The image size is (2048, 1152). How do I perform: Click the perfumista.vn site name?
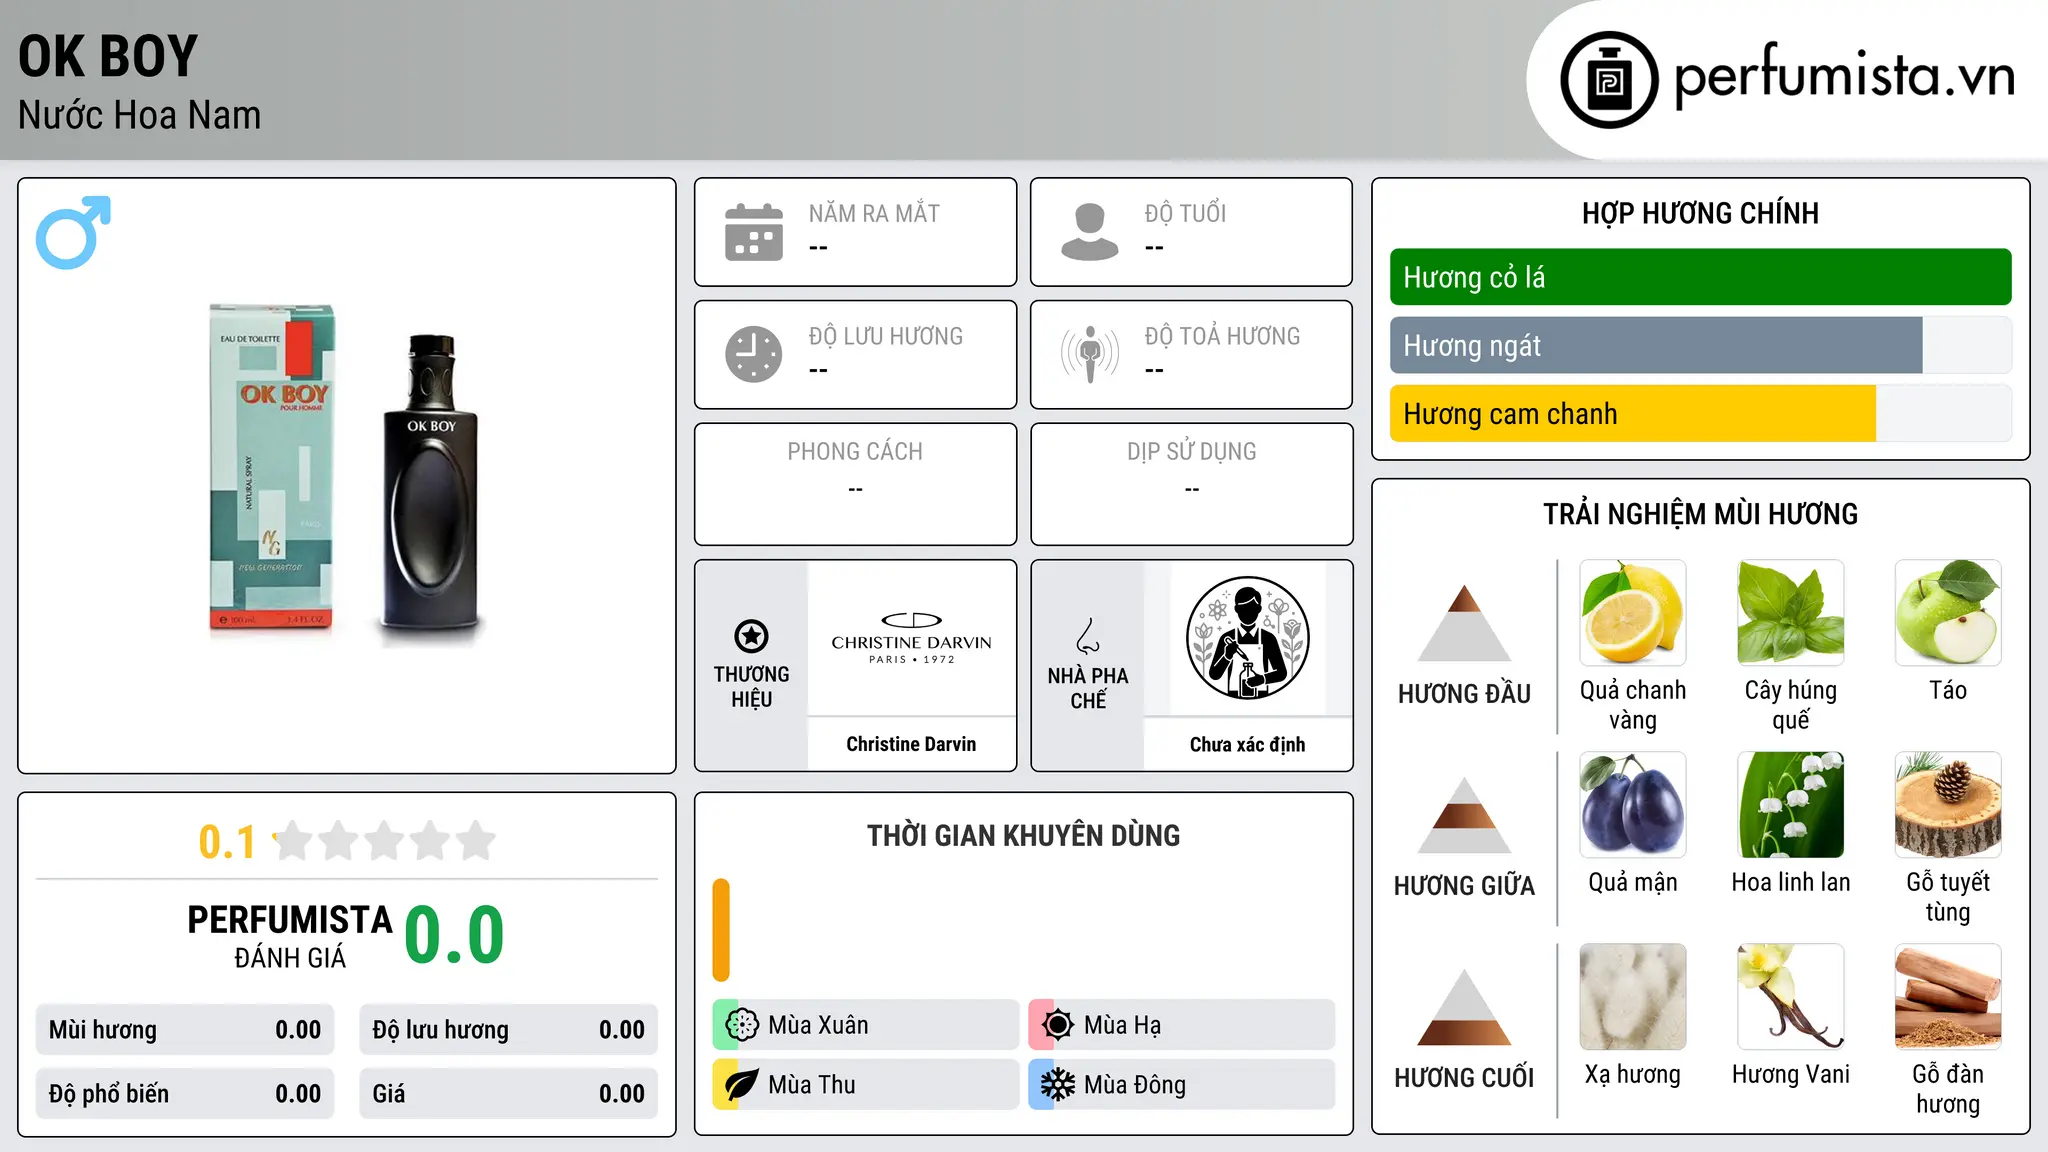pos(1844,76)
